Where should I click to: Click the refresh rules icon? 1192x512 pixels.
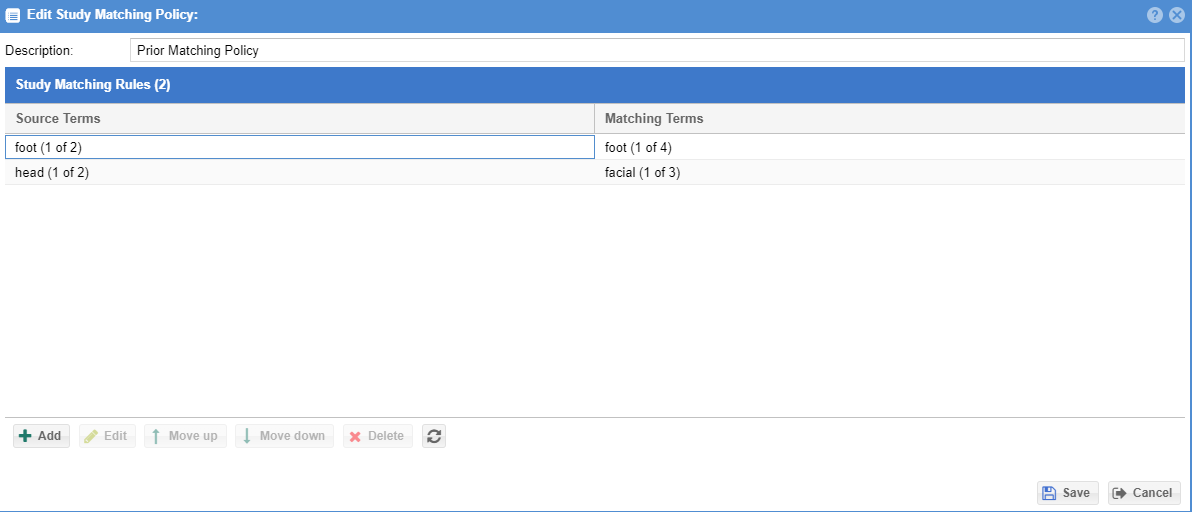pyautogui.click(x=434, y=436)
